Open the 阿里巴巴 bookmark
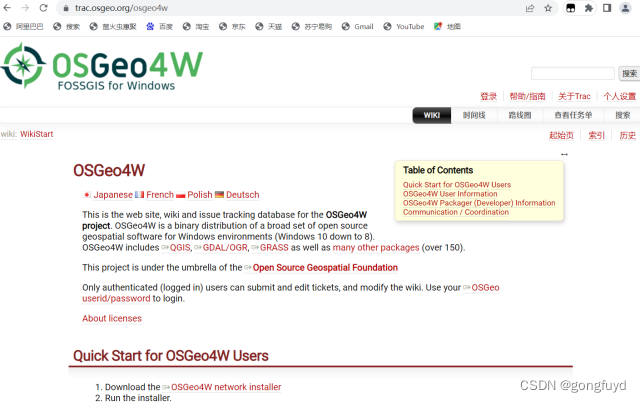 coord(23,27)
